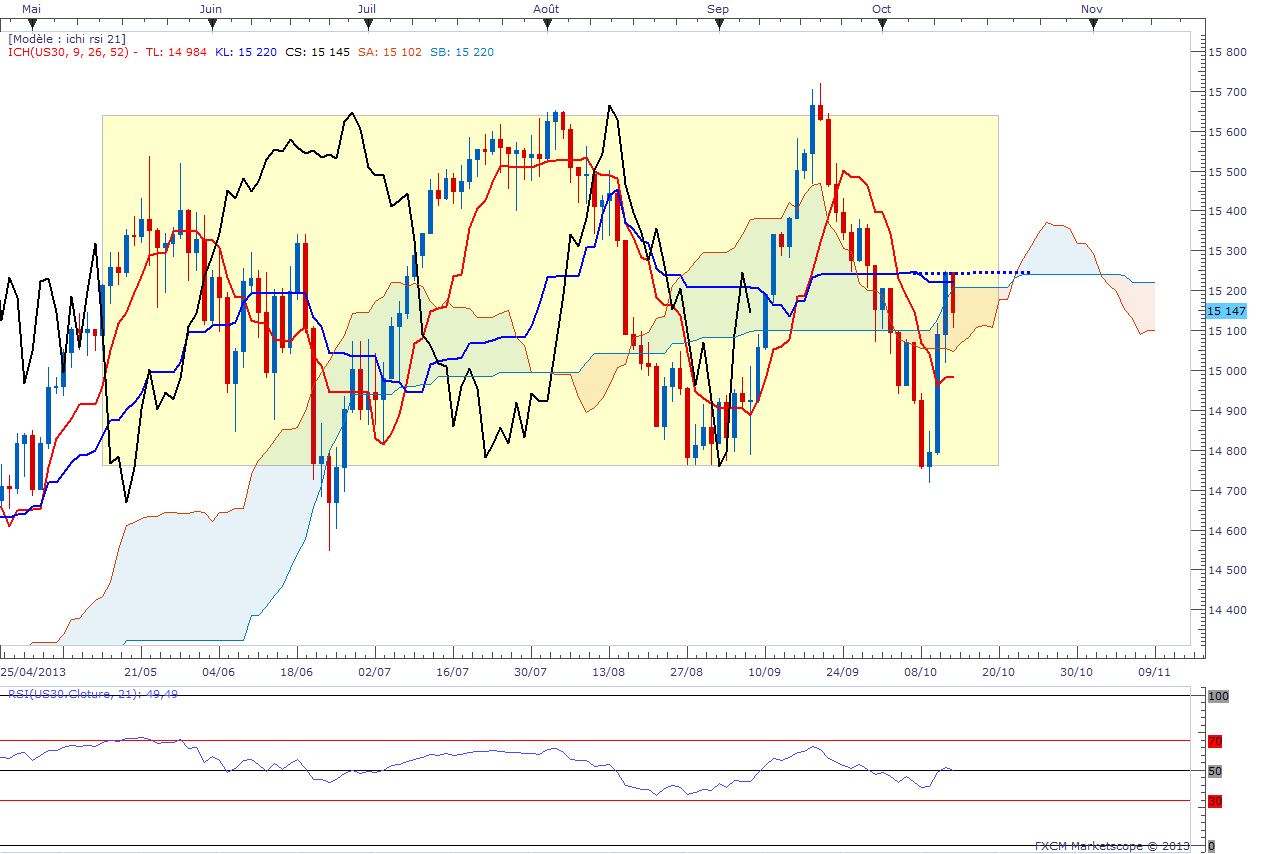The height and width of the screenshot is (854, 1263).
Task: Click the 13/08 date axis label
Action: coord(608,672)
